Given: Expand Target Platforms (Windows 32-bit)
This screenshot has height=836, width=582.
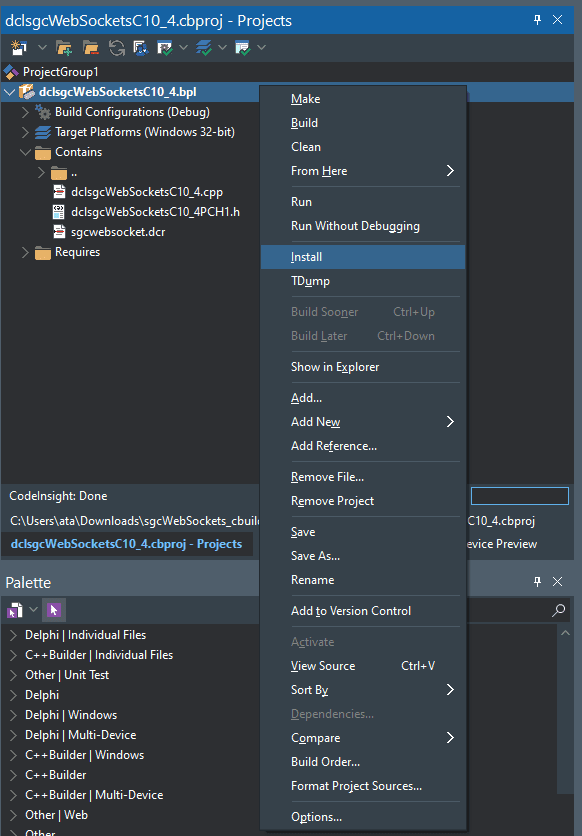Looking at the screenshot, I should [25, 132].
